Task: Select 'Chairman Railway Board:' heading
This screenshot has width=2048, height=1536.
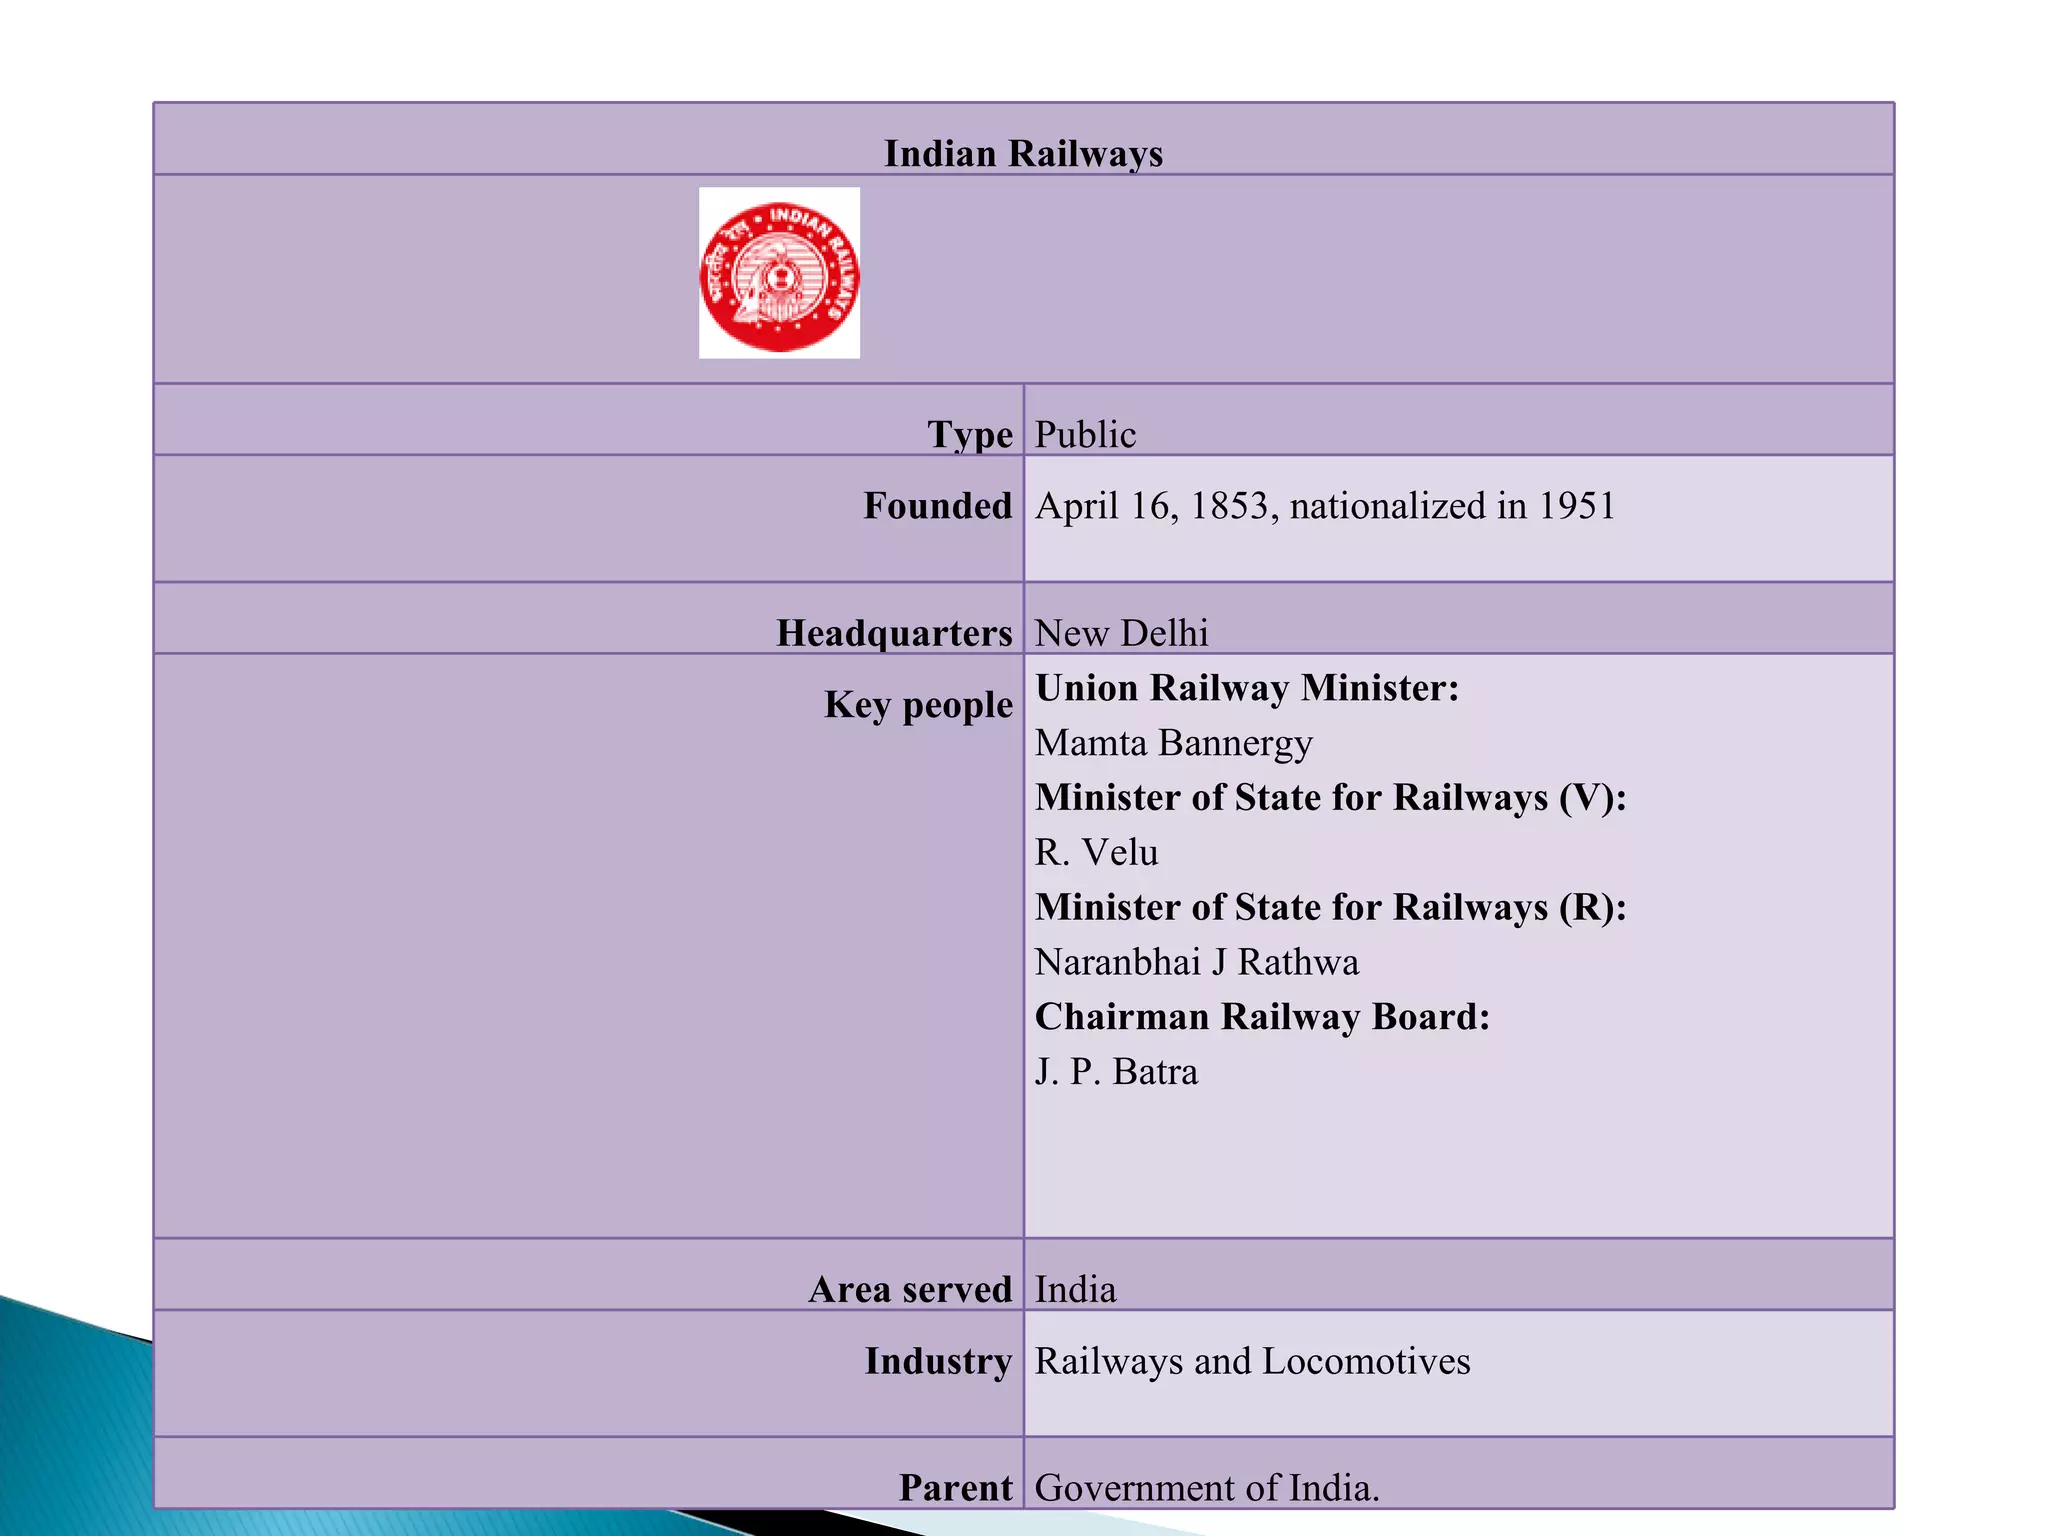Action: (x=1262, y=1018)
